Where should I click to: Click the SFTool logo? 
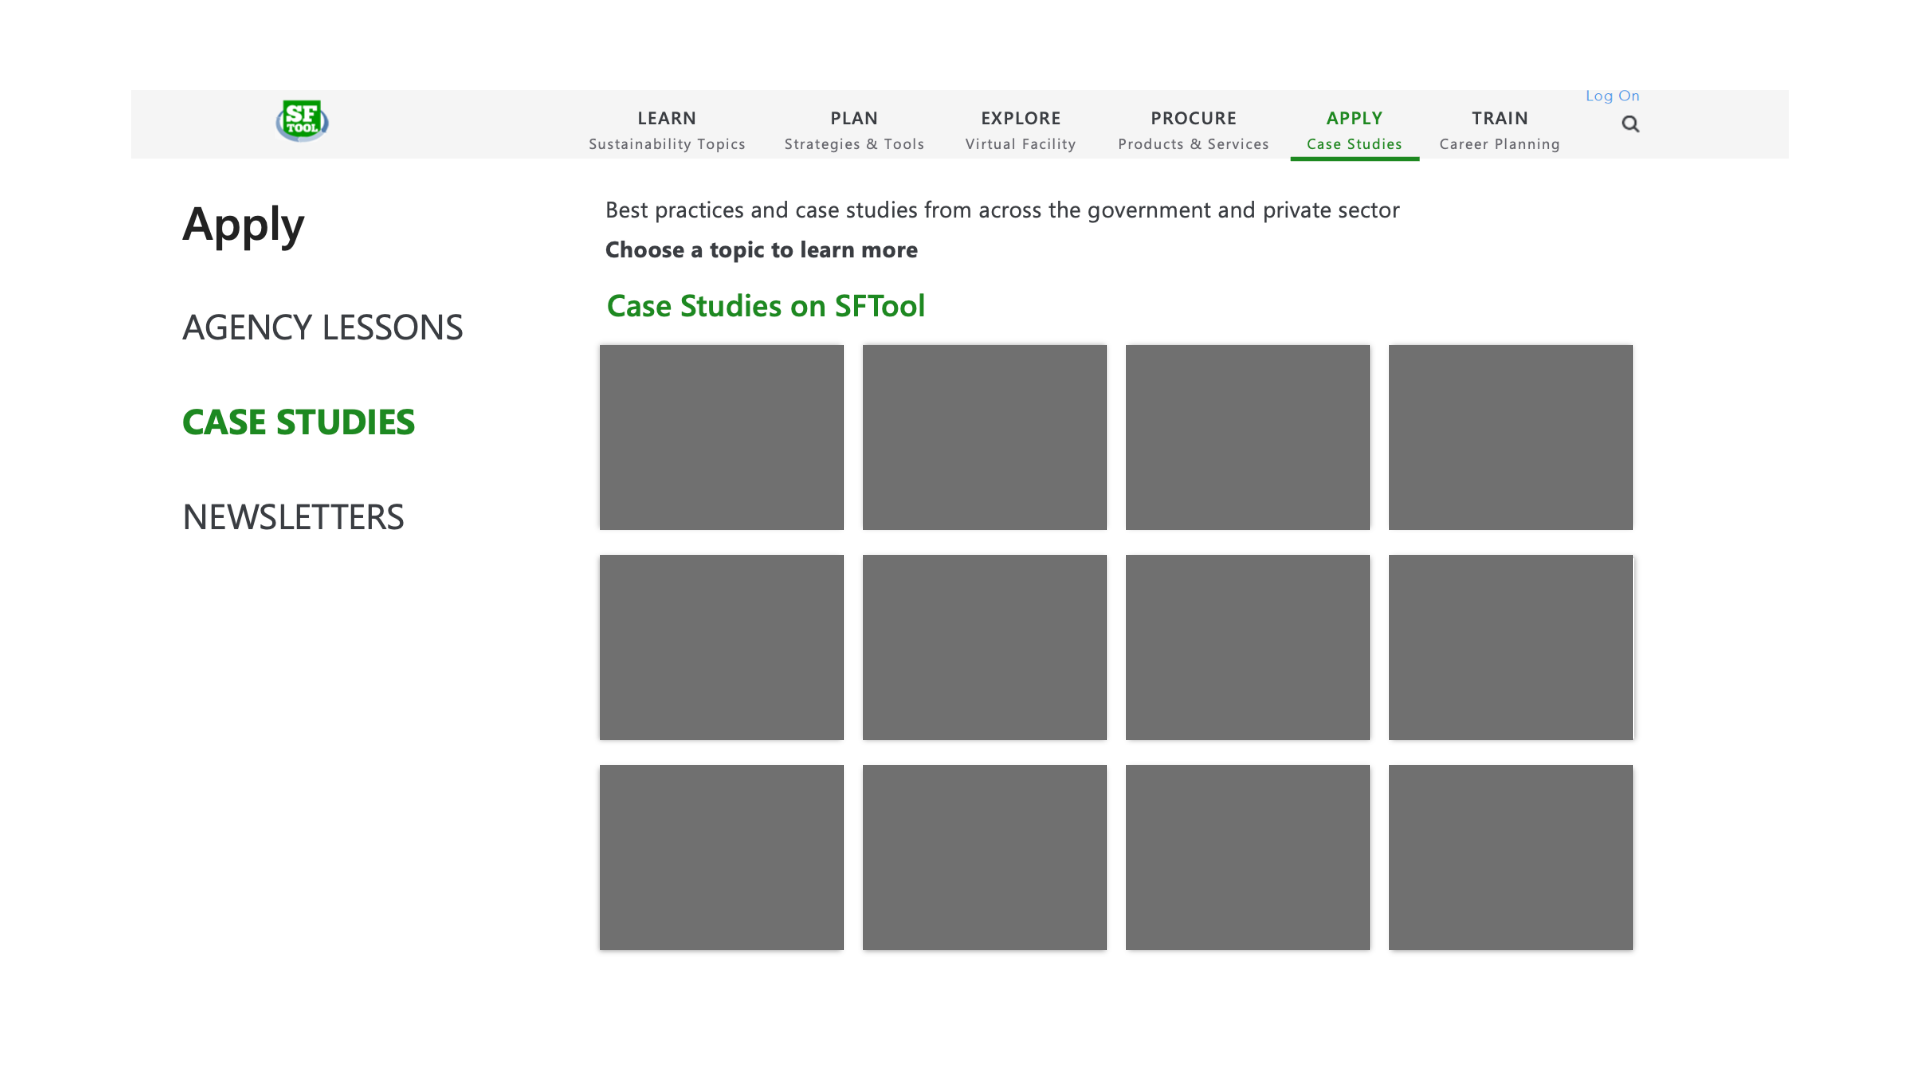(x=302, y=120)
